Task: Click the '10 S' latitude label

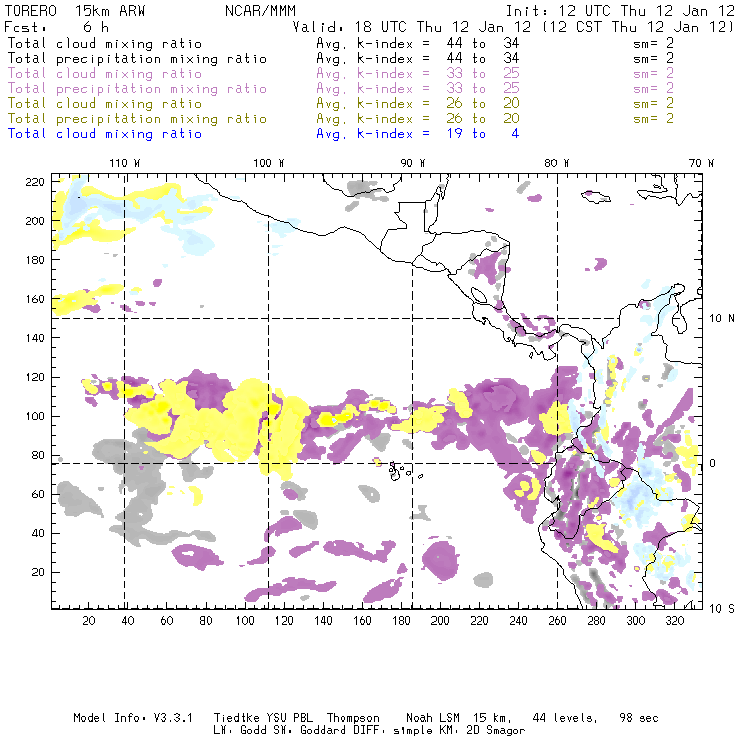Action: (x=722, y=609)
